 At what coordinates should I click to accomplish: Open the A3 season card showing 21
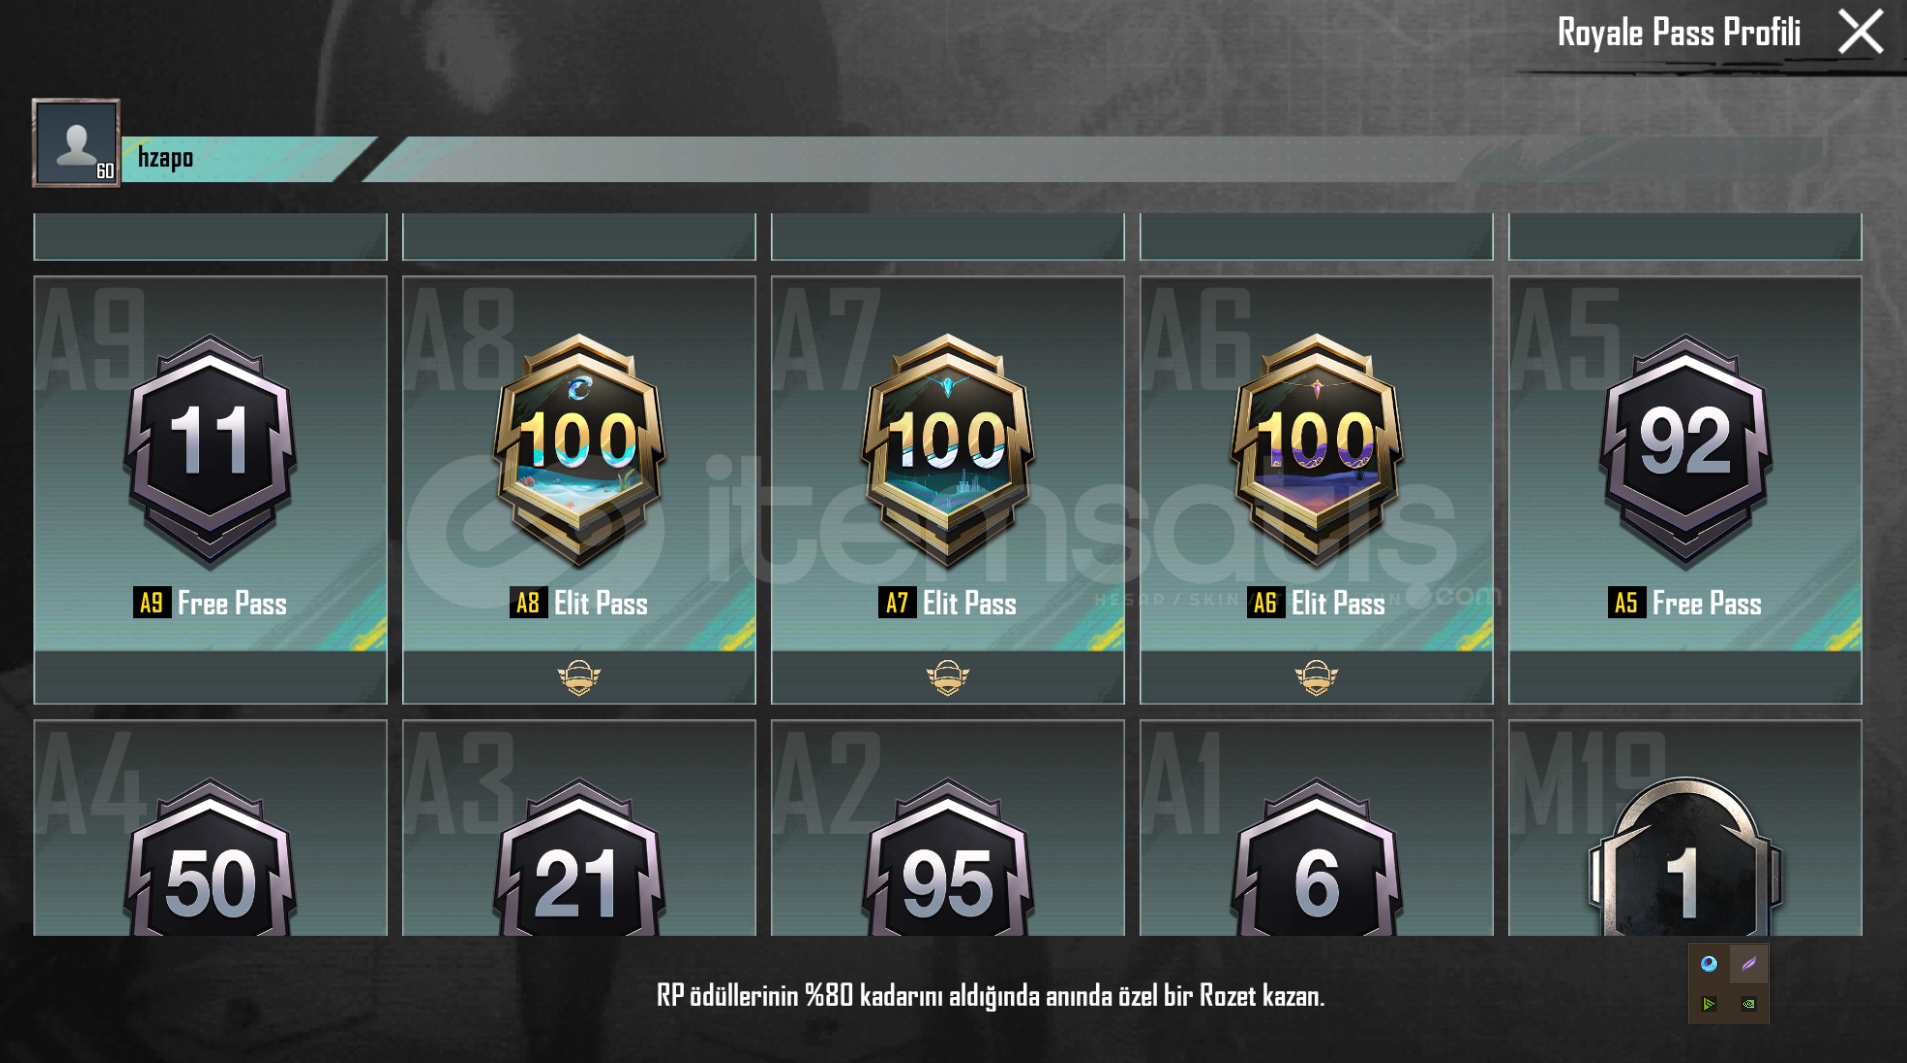pyautogui.click(x=579, y=828)
